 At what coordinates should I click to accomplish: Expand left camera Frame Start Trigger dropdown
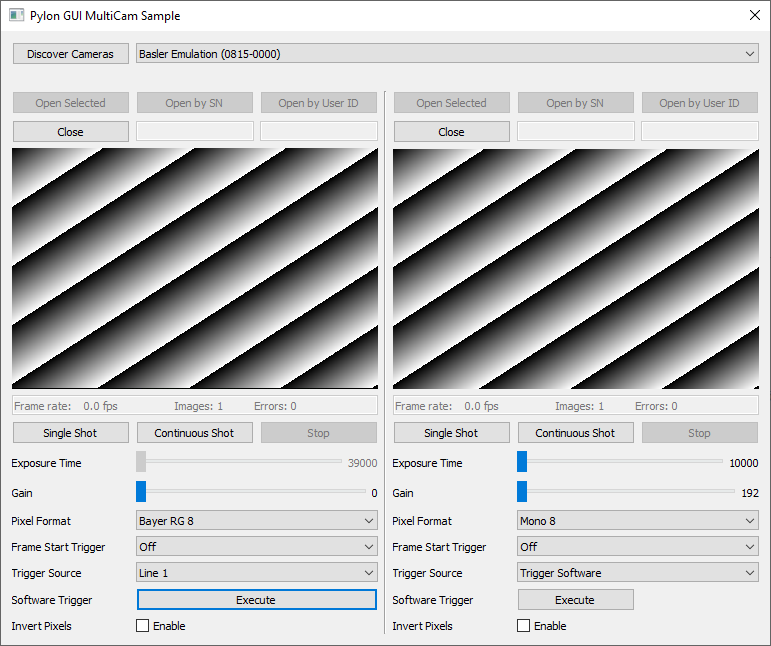(257, 547)
